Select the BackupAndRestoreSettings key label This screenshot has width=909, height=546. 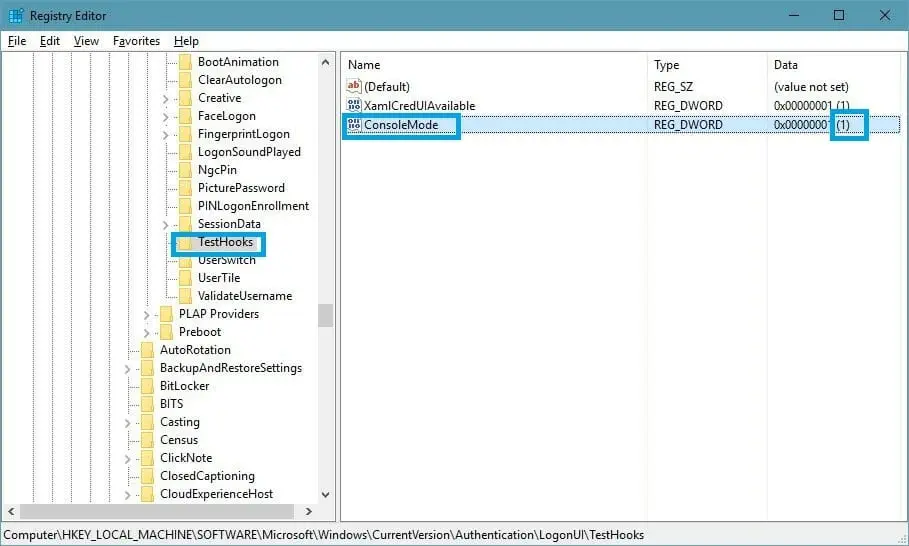click(x=231, y=367)
